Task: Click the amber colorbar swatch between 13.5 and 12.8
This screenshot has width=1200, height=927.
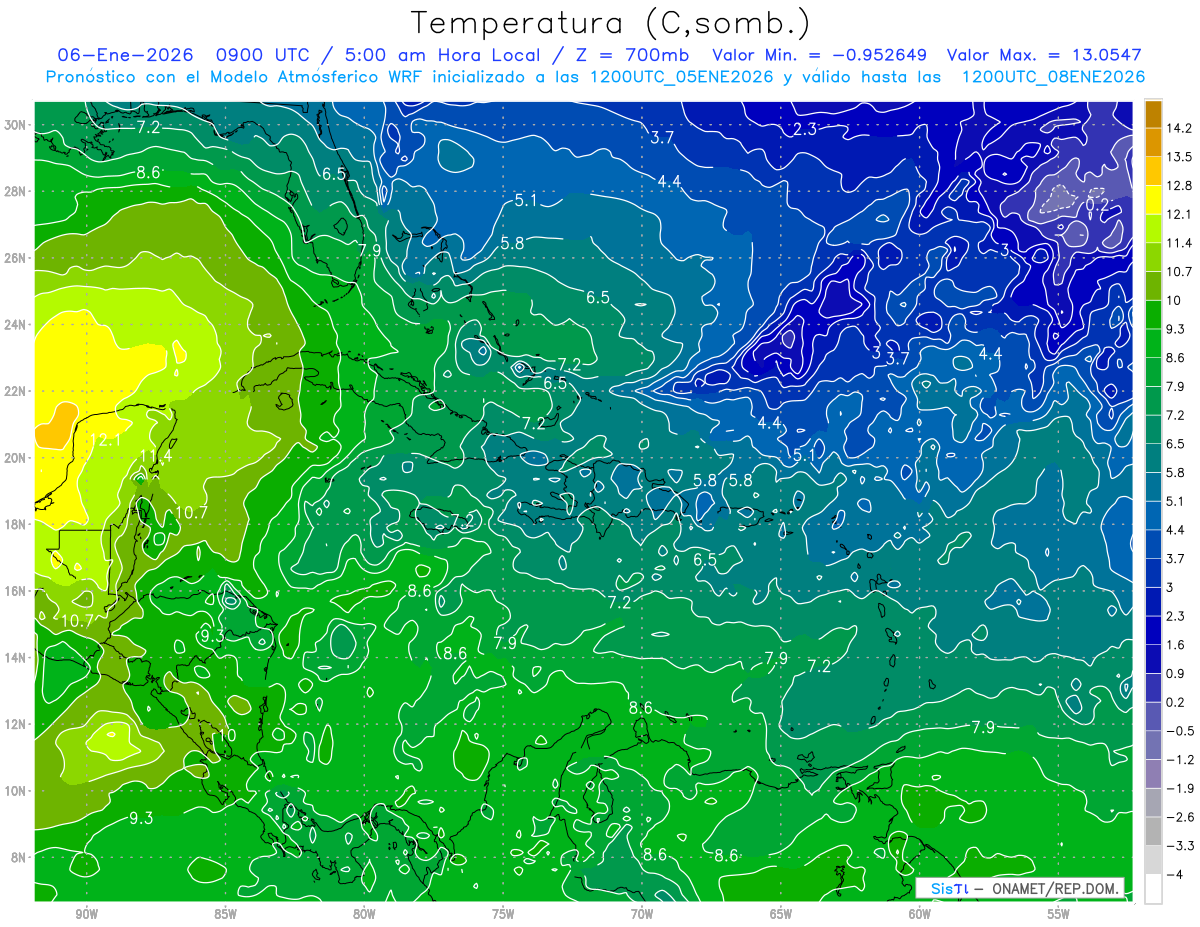Action: [1153, 170]
